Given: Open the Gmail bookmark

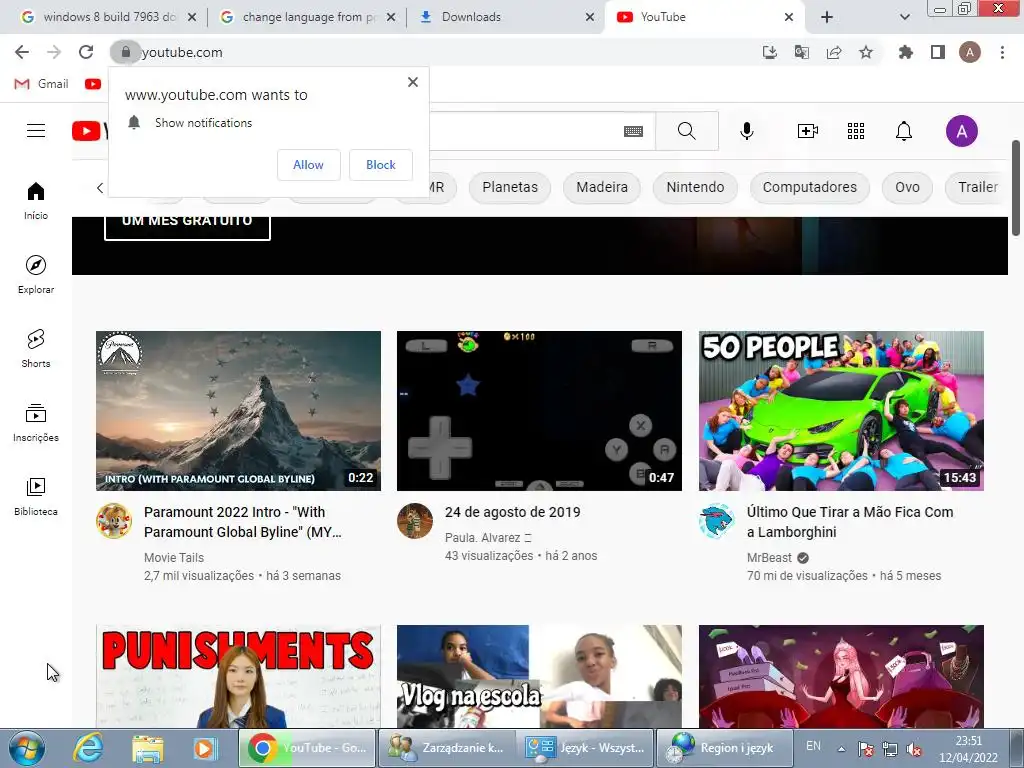Looking at the screenshot, I should (42, 84).
